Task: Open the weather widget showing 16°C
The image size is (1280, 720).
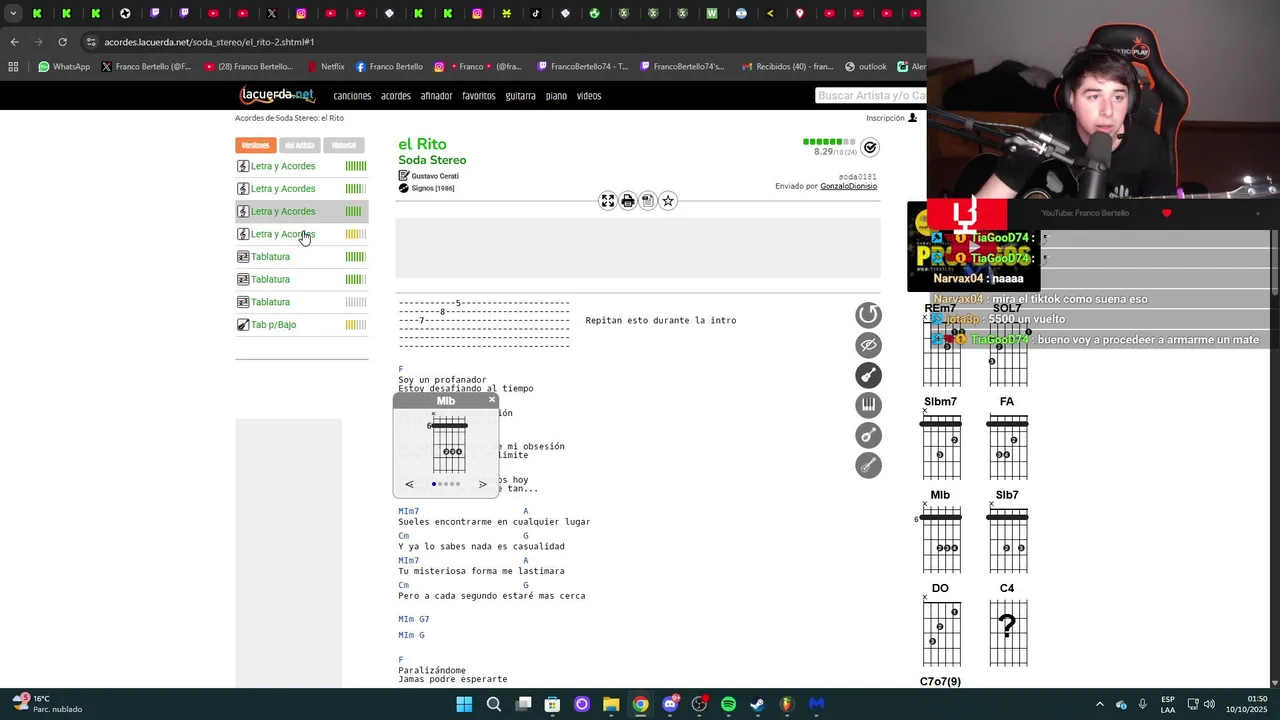Action: tap(47, 704)
